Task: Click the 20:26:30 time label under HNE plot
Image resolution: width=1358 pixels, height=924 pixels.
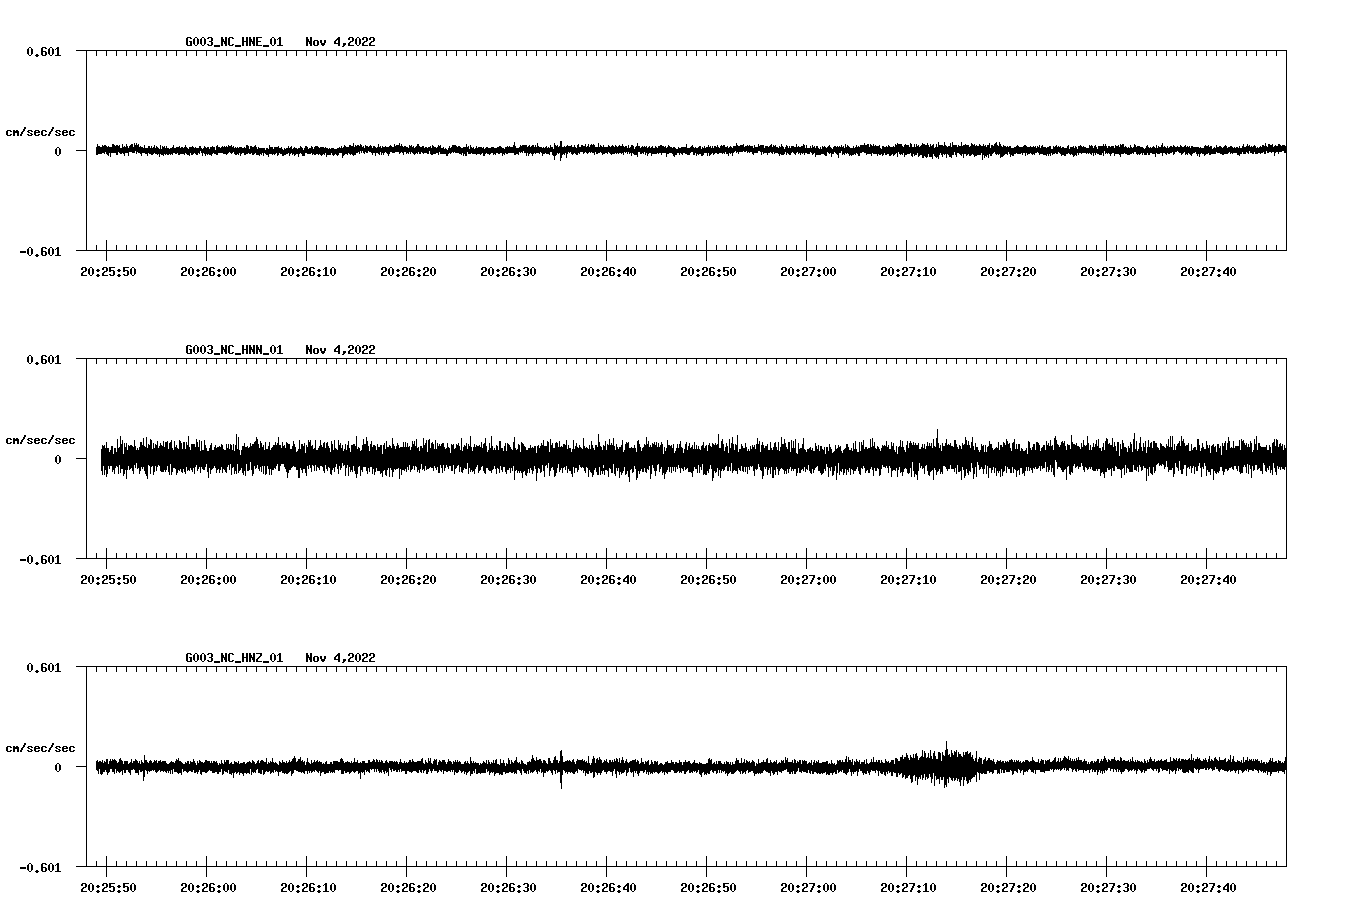Action: 508,272
